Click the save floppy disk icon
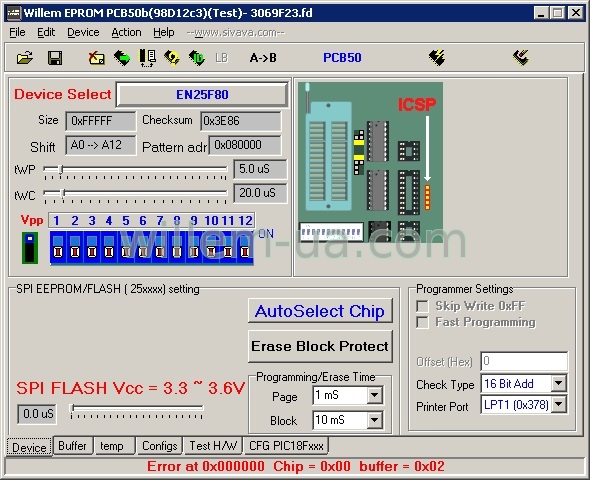 [55, 58]
